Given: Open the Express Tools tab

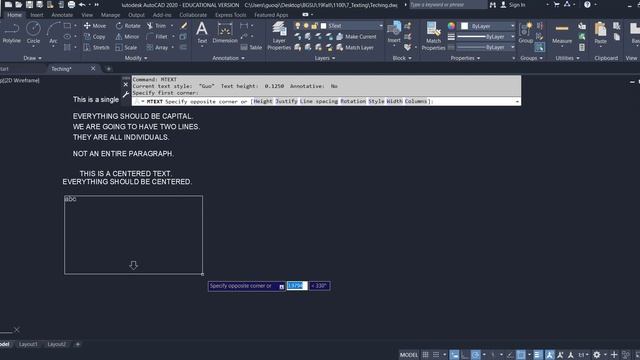Looking at the screenshot, I should coord(231,15).
